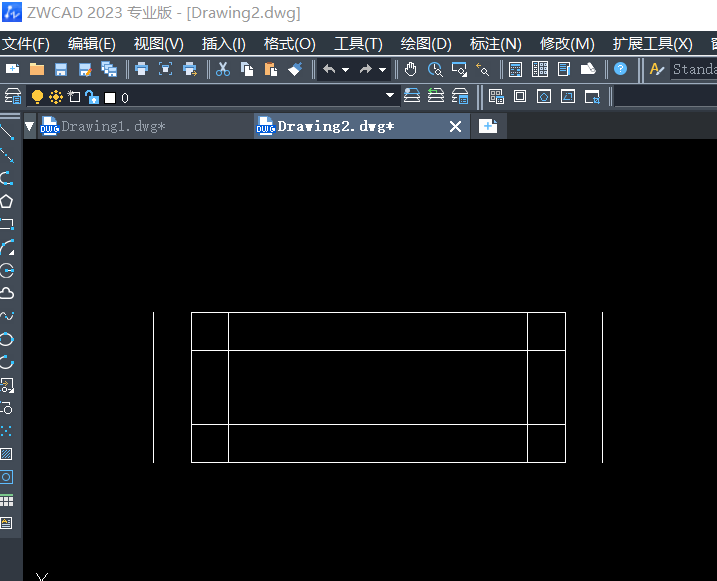This screenshot has width=717, height=581.
Task: Click the Help question mark icon
Action: (x=621, y=69)
